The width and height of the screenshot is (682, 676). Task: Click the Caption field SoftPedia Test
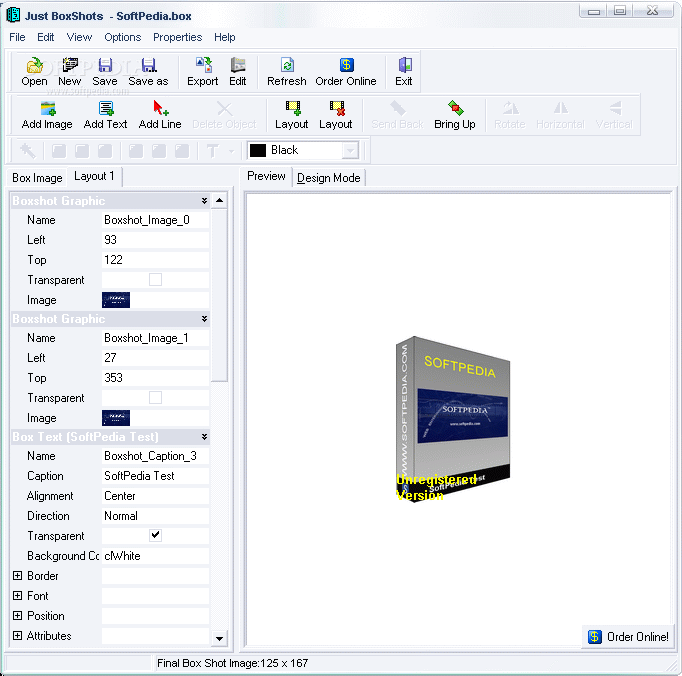point(155,476)
